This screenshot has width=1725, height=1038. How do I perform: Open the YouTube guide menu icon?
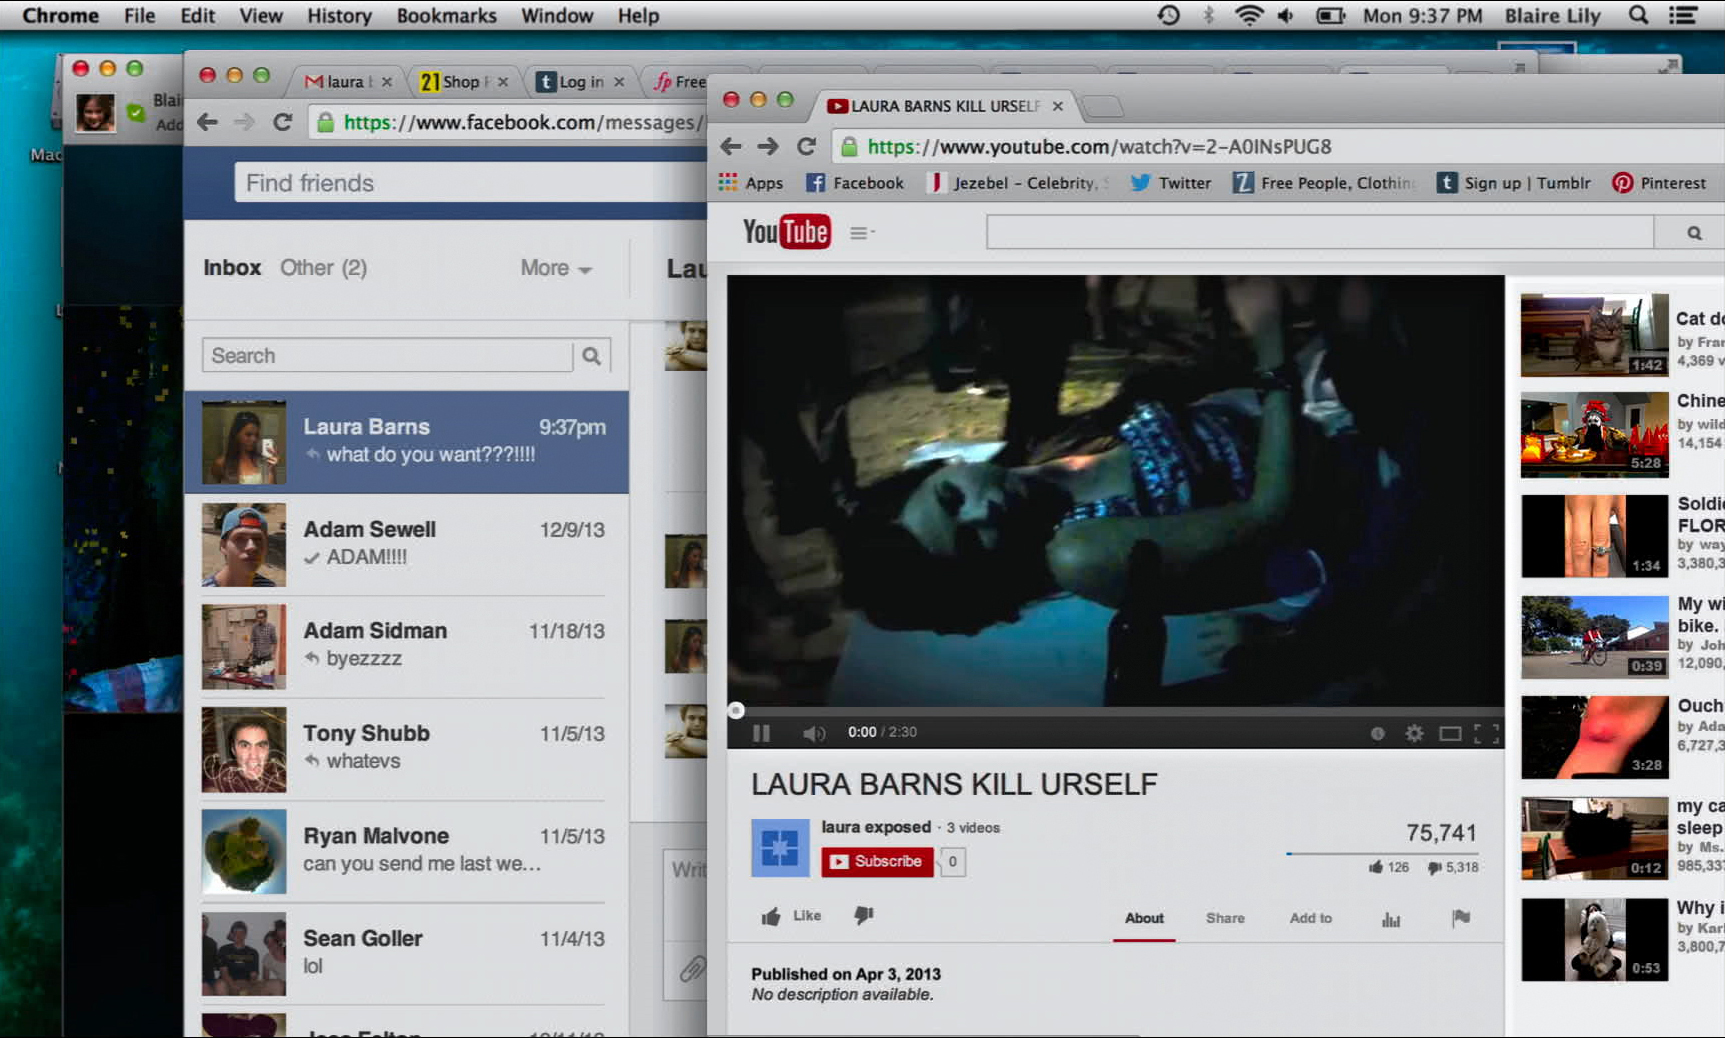[860, 233]
